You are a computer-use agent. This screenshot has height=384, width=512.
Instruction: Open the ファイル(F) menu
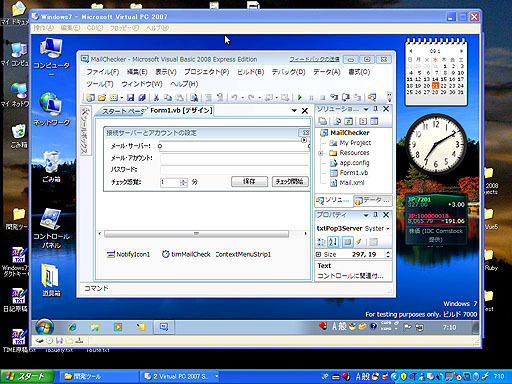coord(103,72)
